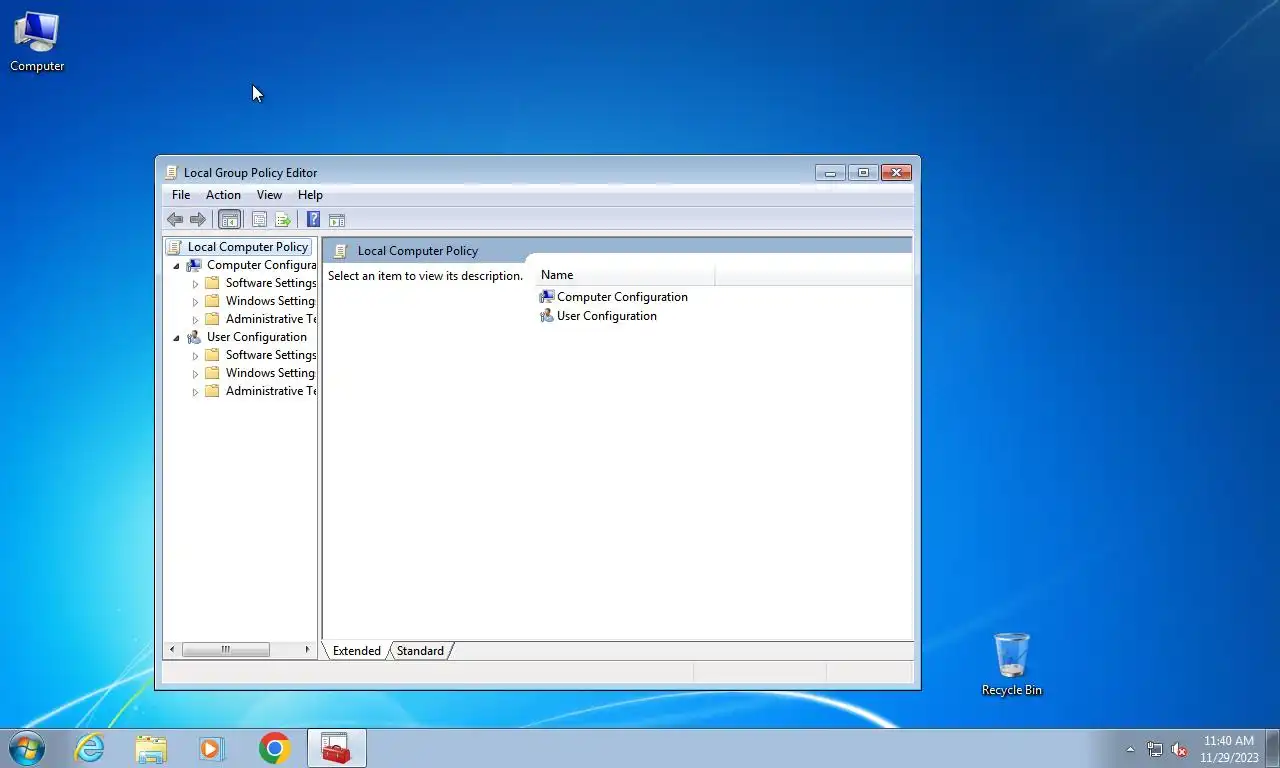Toggle the Show/Hide Action Pane toolbar icon

[x=337, y=220]
